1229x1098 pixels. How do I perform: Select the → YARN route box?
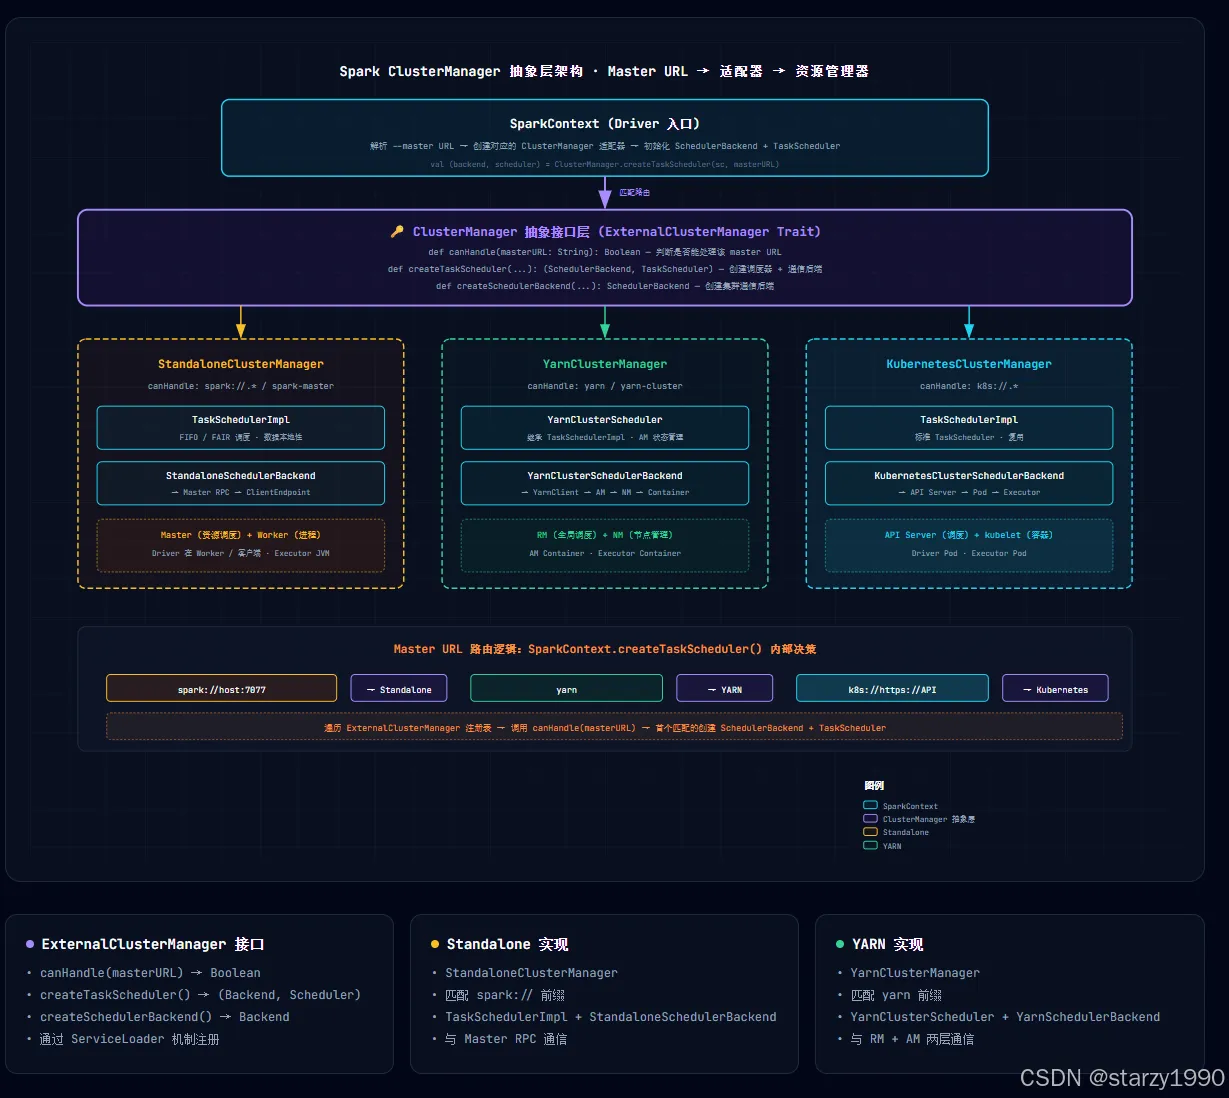725,689
